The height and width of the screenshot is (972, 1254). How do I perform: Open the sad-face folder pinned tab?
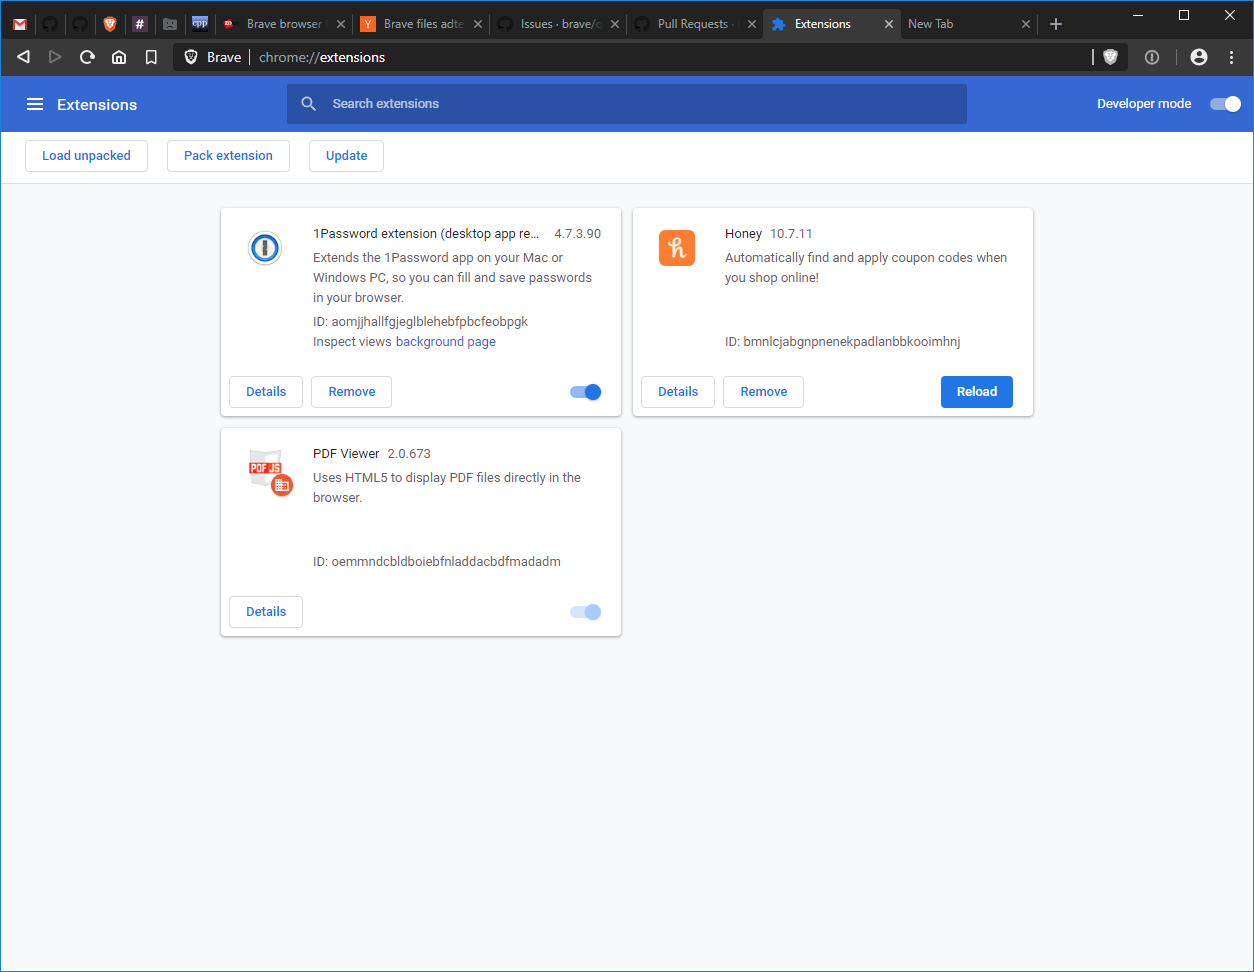(170, 24)
